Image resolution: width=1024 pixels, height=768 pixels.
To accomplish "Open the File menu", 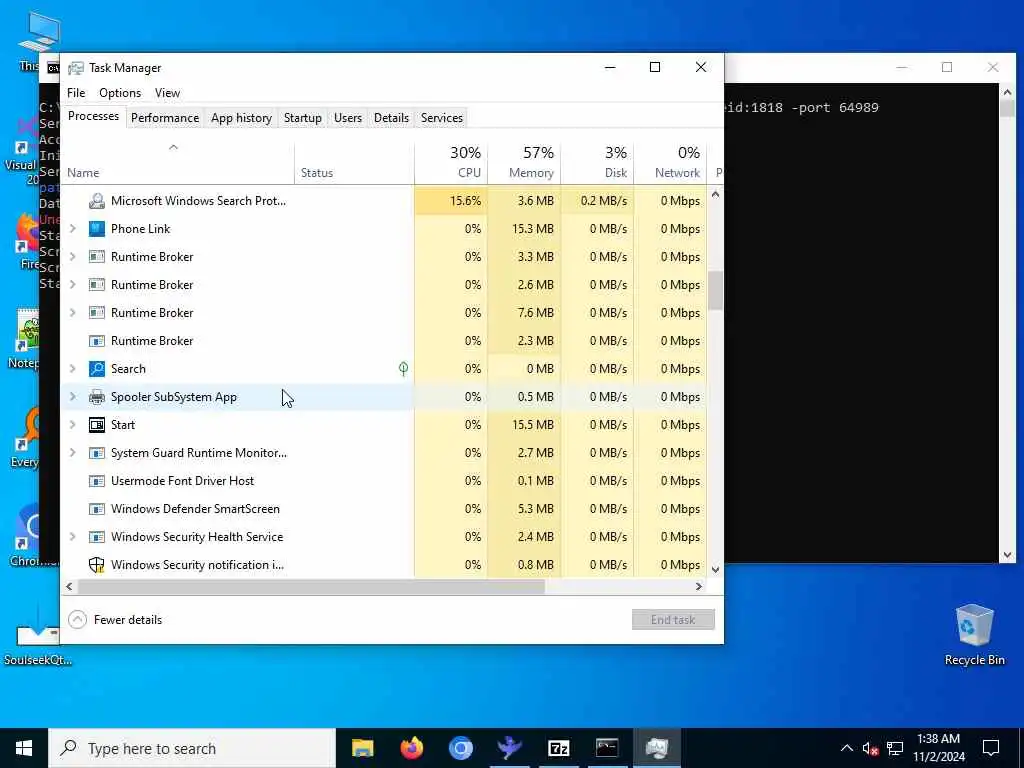I will coord(76,93).
